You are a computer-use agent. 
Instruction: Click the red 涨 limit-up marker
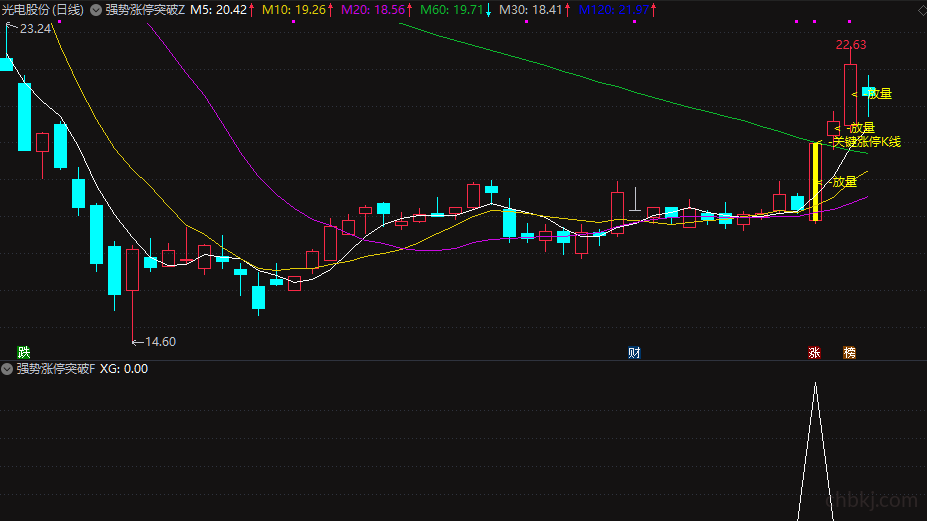pyautogui.click(x=815, y=352)
